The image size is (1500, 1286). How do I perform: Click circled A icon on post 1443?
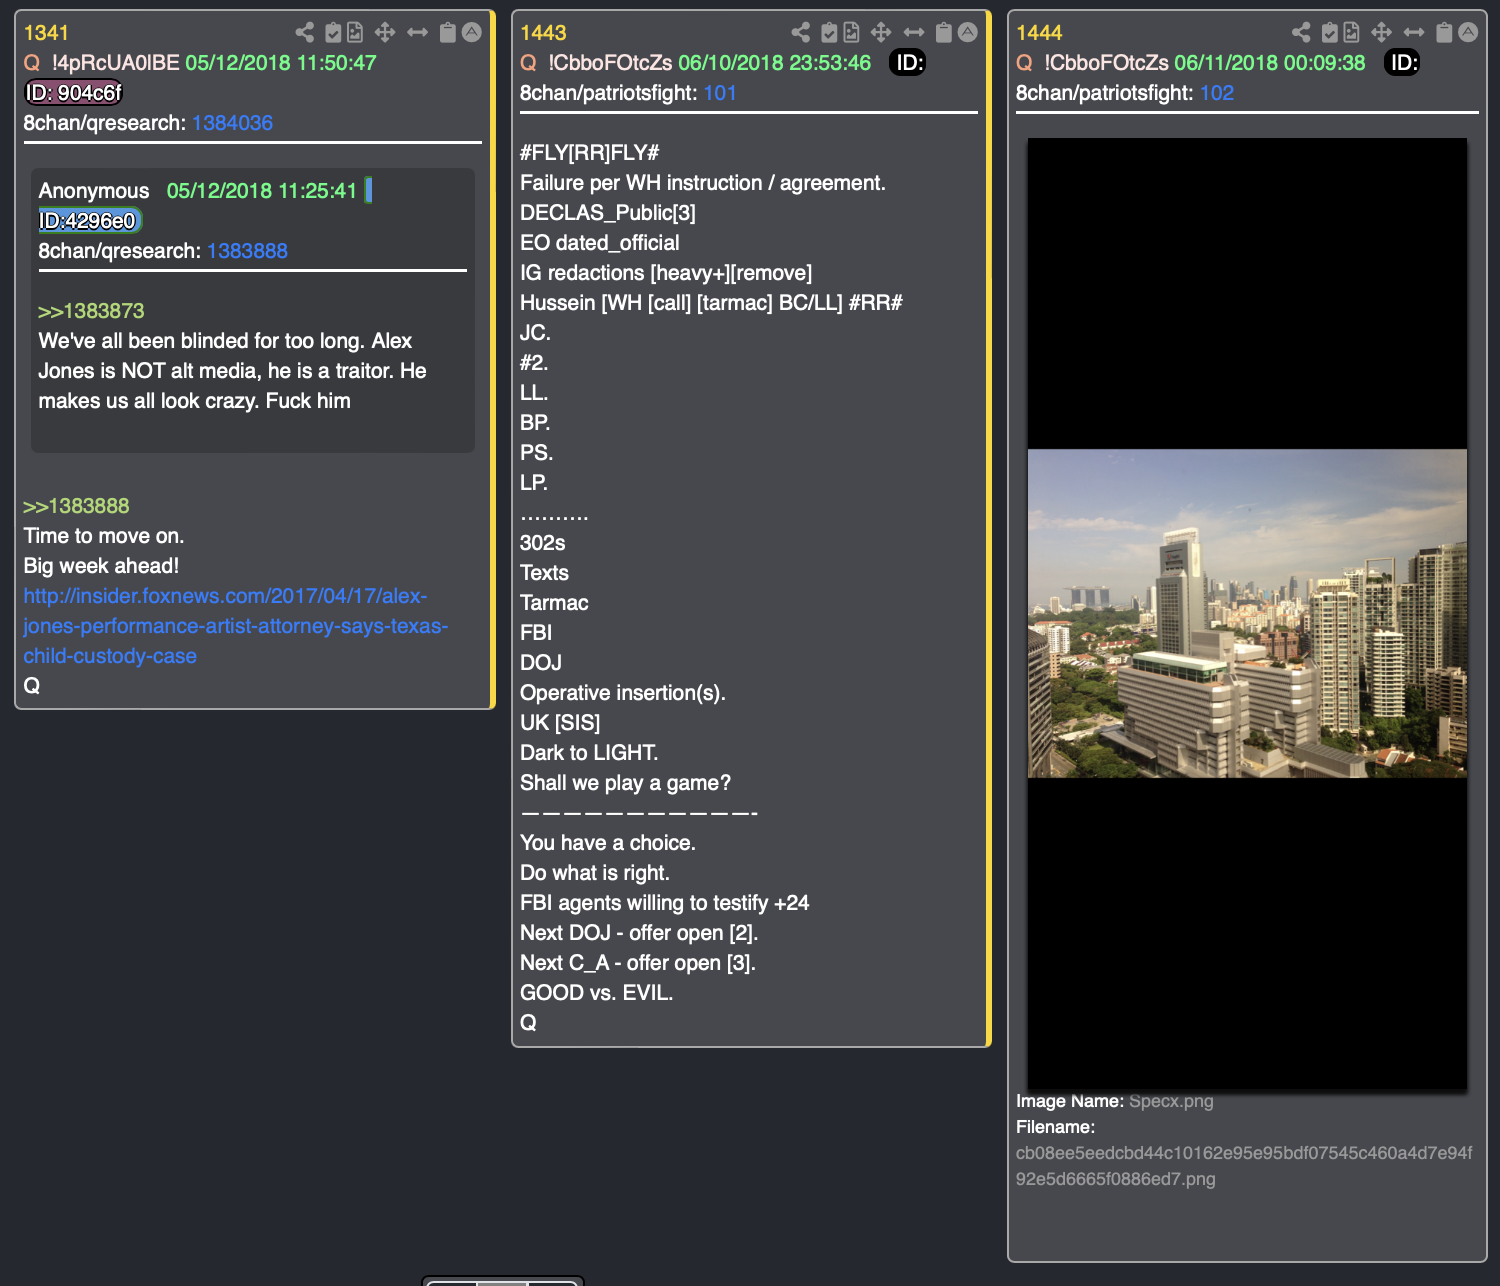[x=968, y=32]
